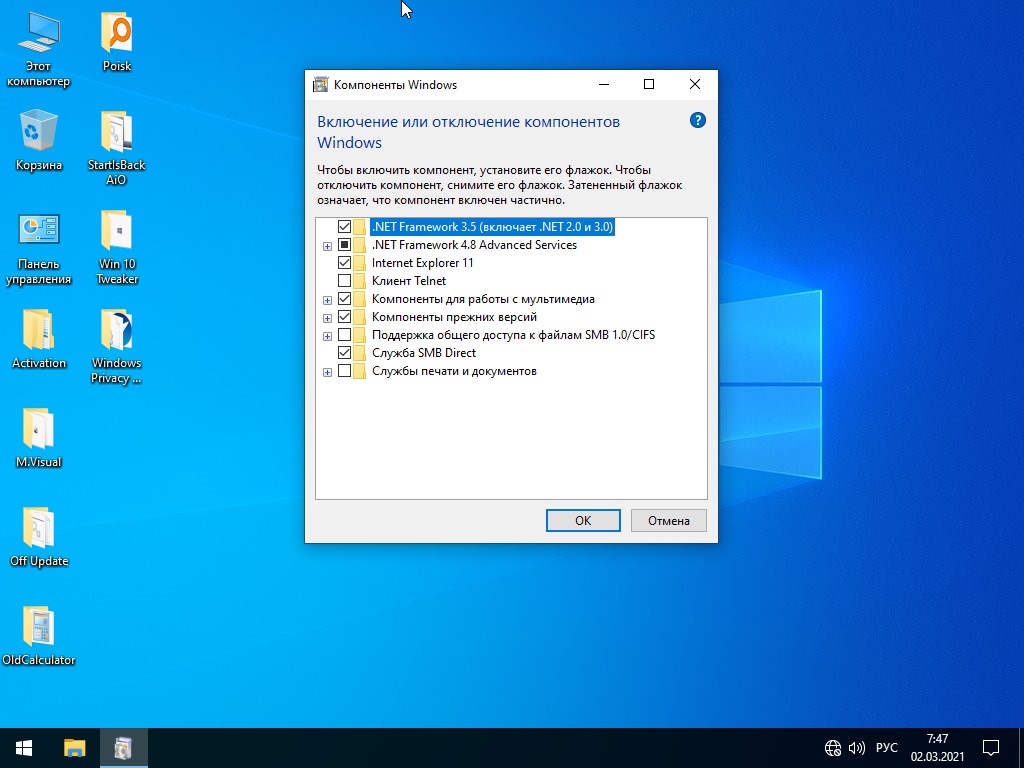Open Панель управления desktop icon

pos(39,248)
